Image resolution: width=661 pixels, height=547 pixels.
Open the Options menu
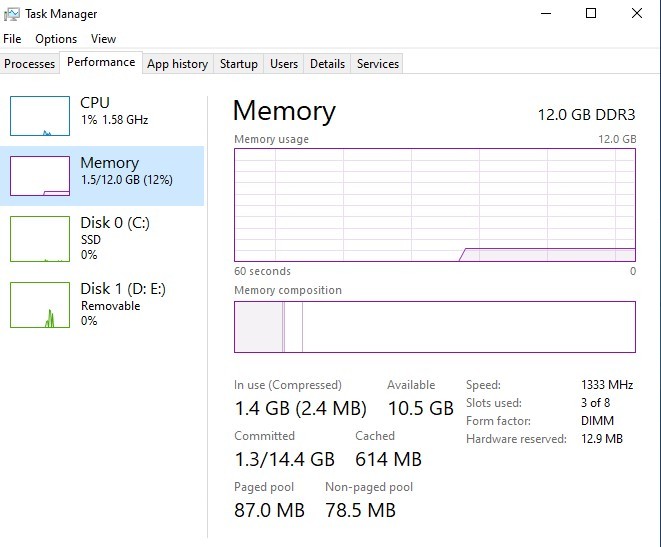coord(56,39)
